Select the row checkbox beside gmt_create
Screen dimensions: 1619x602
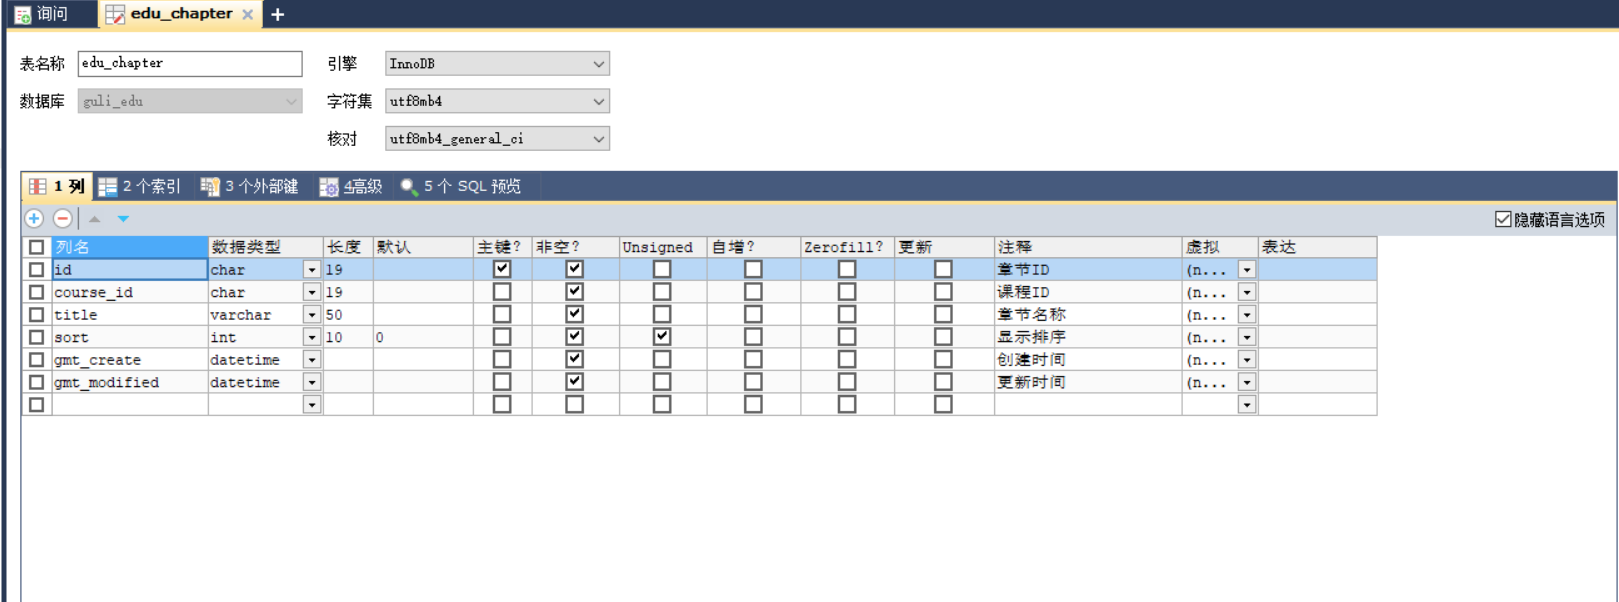point(37,359)
